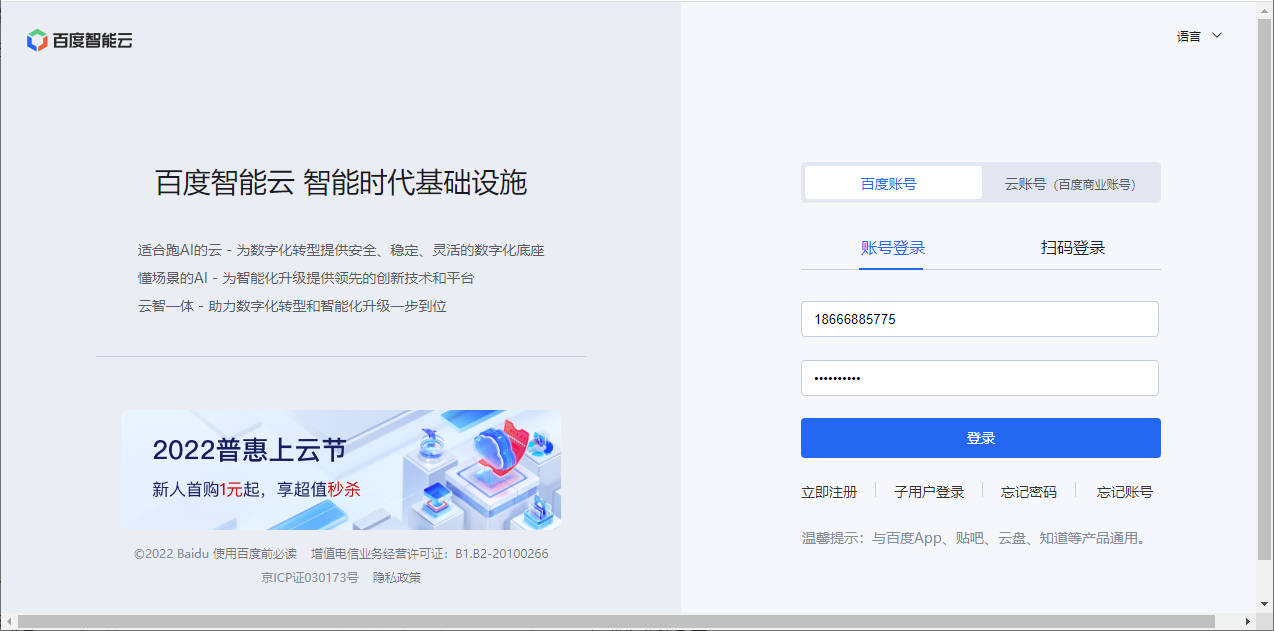This screenshot has height=631, width=1274.
Task: Select the 百度账号 account type tab
Action: point(893,183)
